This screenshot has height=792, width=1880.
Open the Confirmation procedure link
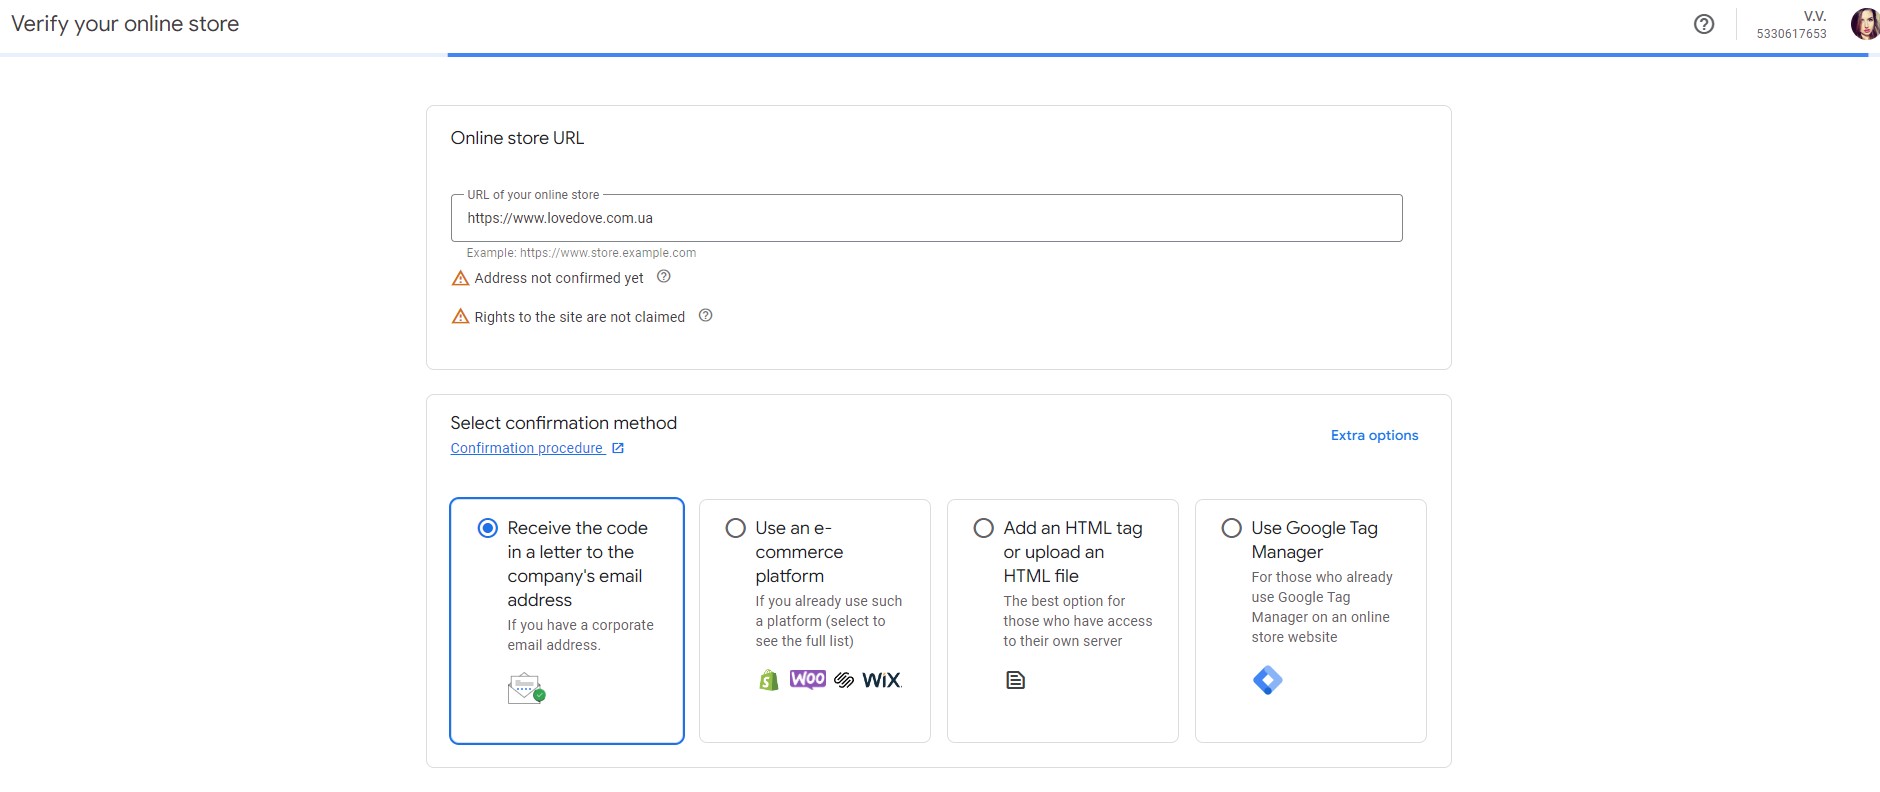pyautogui.click(x=527, y=448)
